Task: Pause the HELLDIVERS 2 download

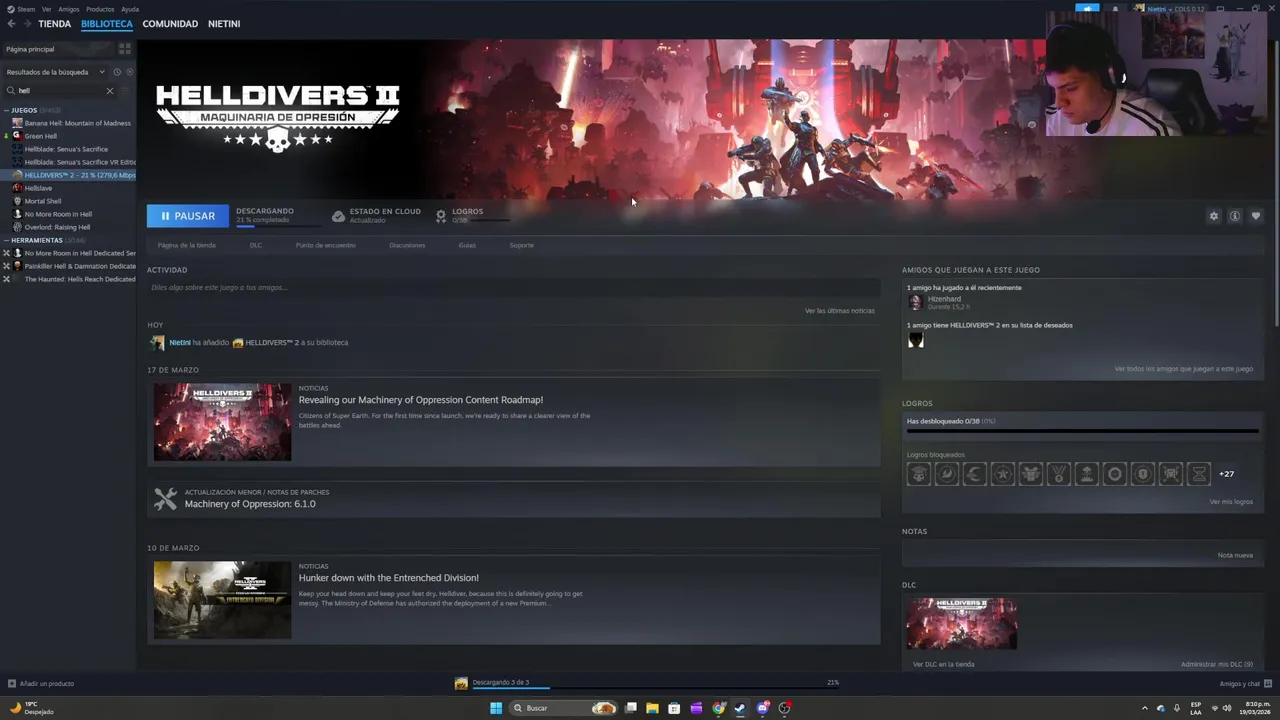Action: tap(188, 216)
